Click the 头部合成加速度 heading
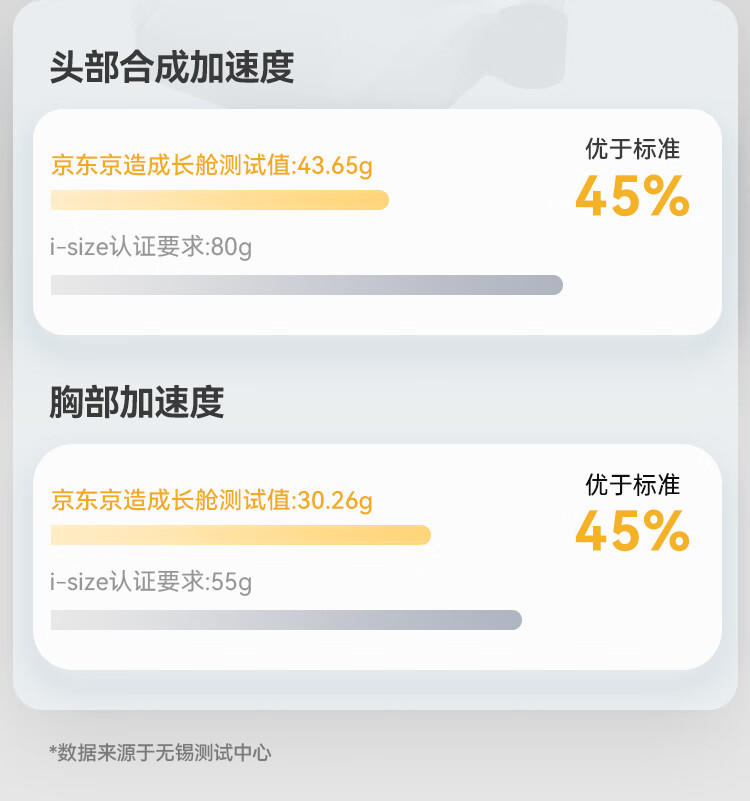 coord(172,68)
